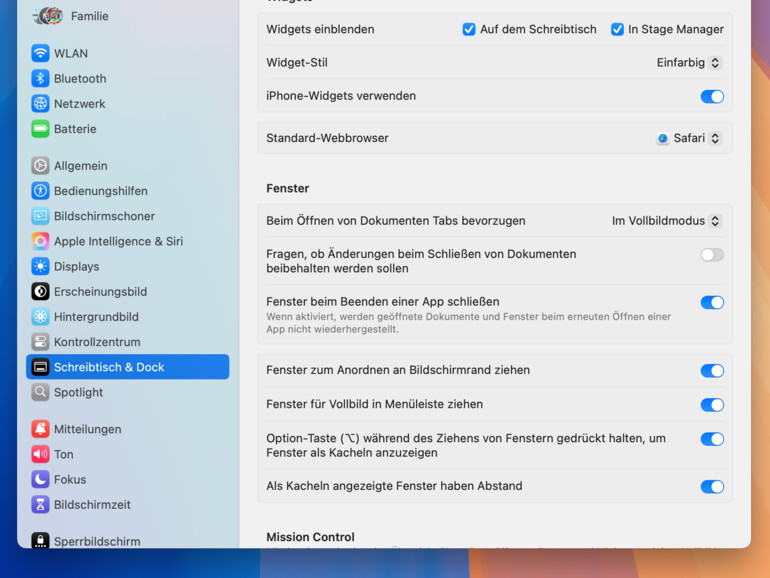Click the Schreibtisch & Dock icon
This screenshot has width=770, height=578.
pyautogui.click(x=40, y=367)
